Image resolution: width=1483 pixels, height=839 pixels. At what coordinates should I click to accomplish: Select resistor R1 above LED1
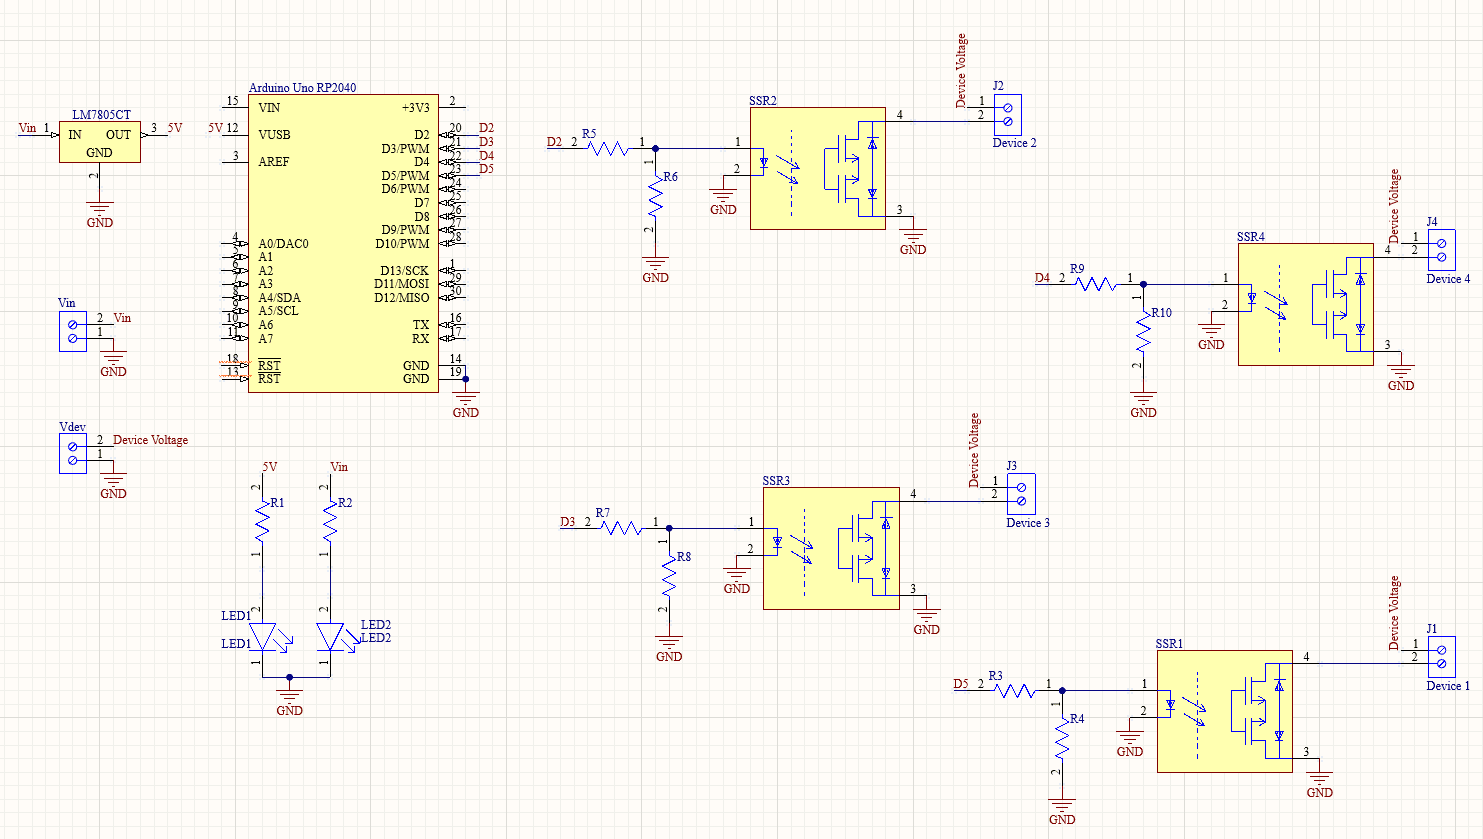[262, 521]
